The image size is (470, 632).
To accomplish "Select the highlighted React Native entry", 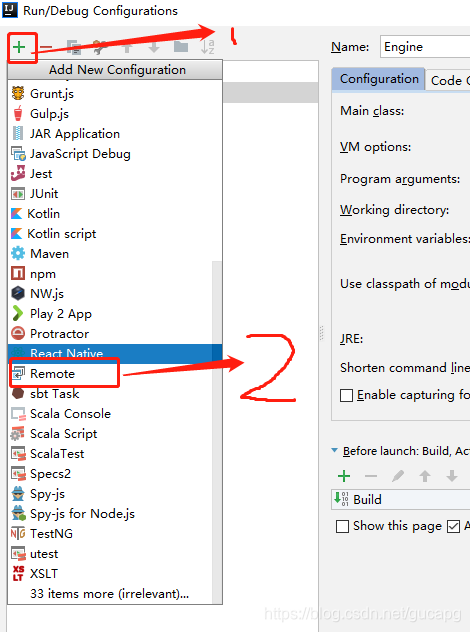I will tap(115, 353).
